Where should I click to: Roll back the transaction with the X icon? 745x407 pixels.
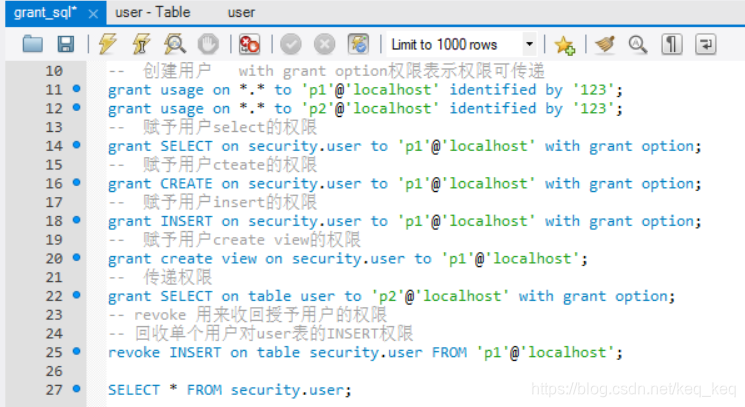click(325, 45)
